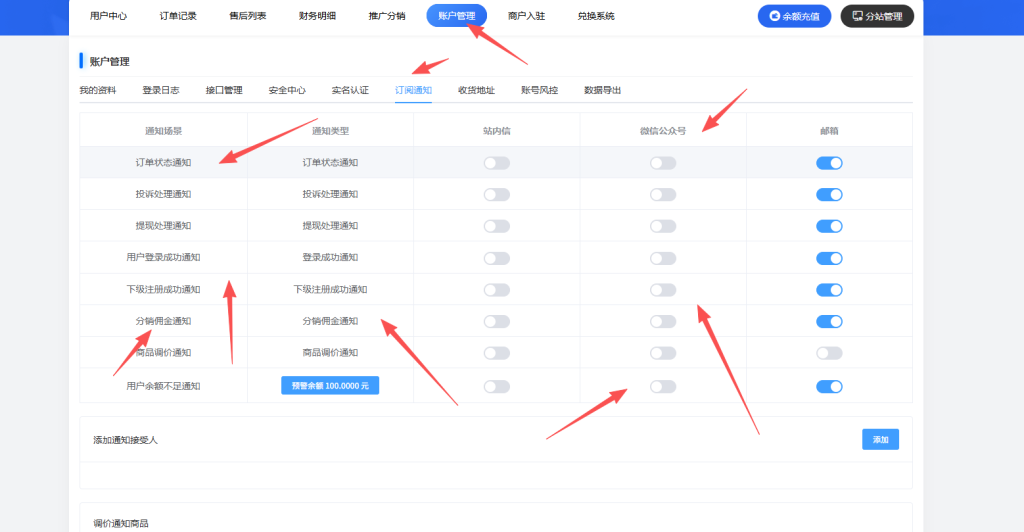Click the 余额充值 recharge button
The height and width of the screenshot is (532, 1024).
[x=794, y=16]
